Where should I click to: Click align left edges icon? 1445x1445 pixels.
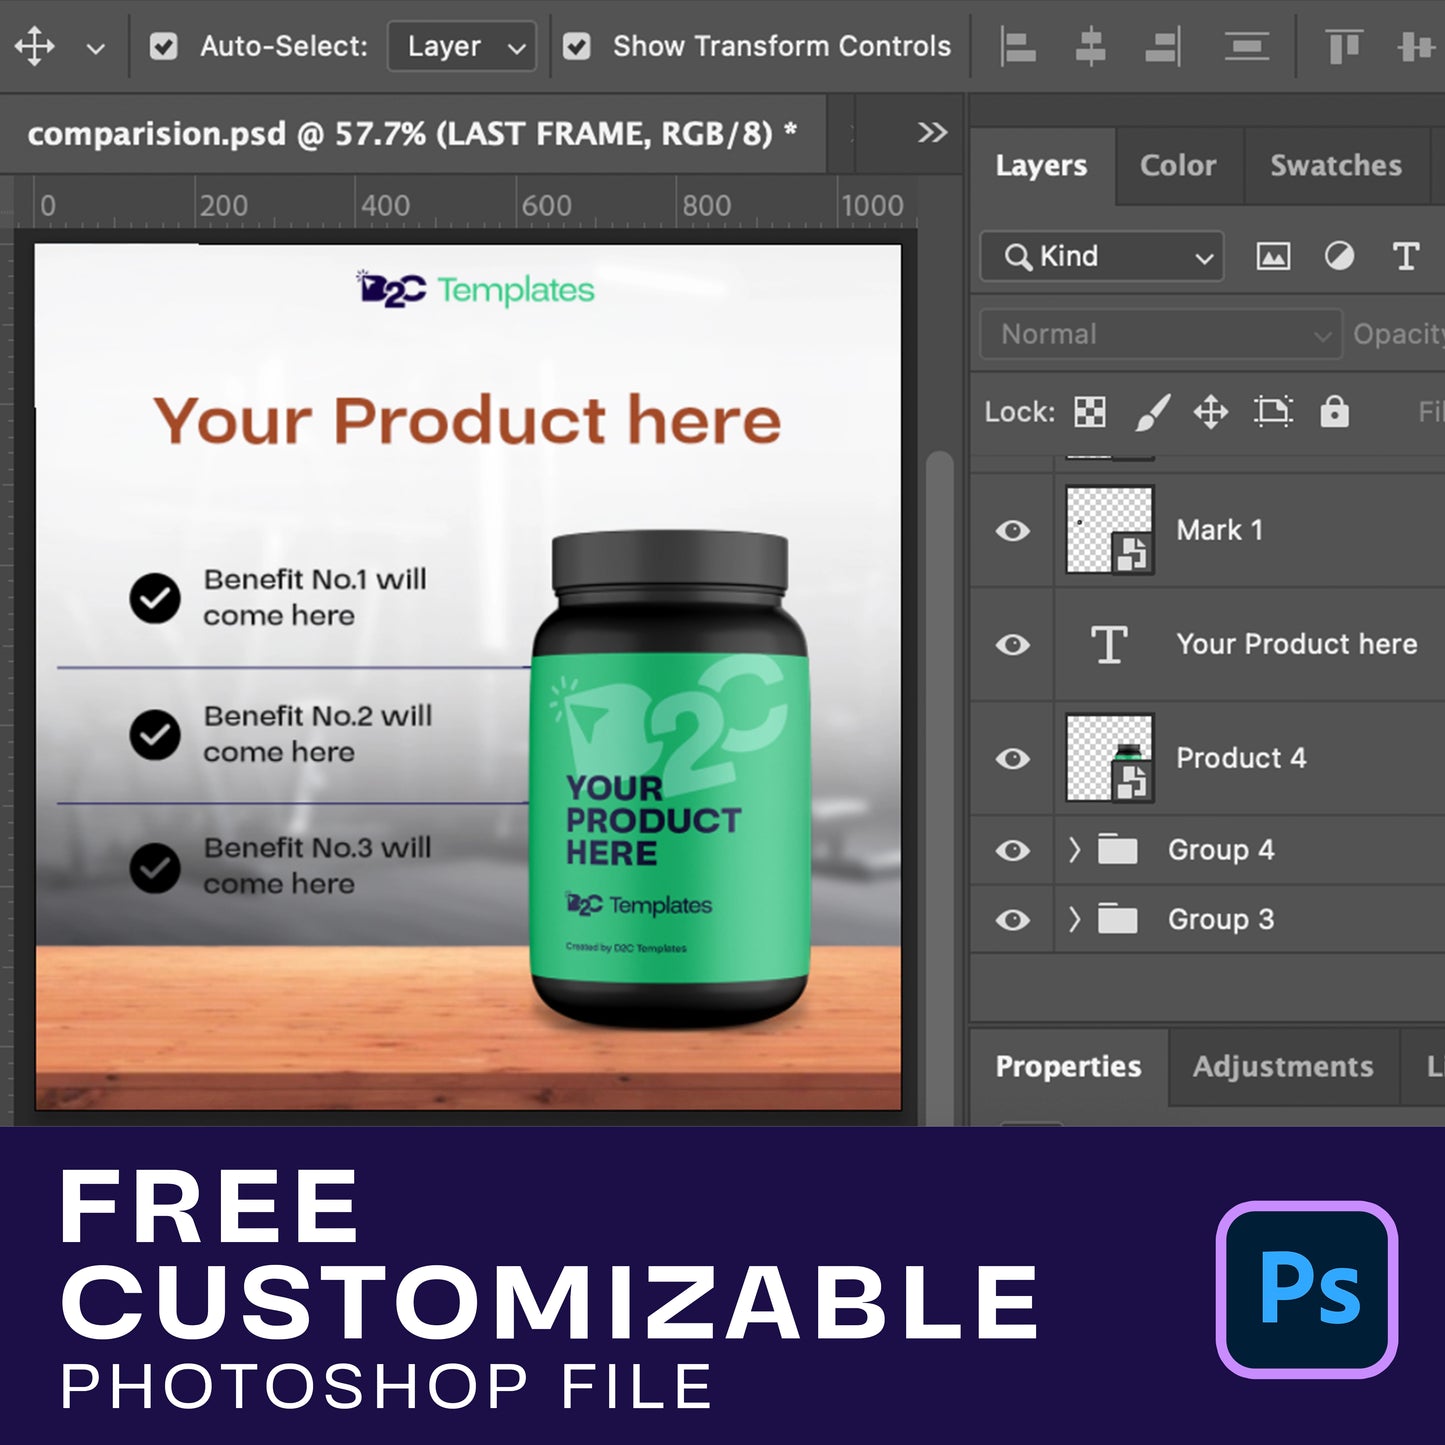click(x=1018, y=47)
